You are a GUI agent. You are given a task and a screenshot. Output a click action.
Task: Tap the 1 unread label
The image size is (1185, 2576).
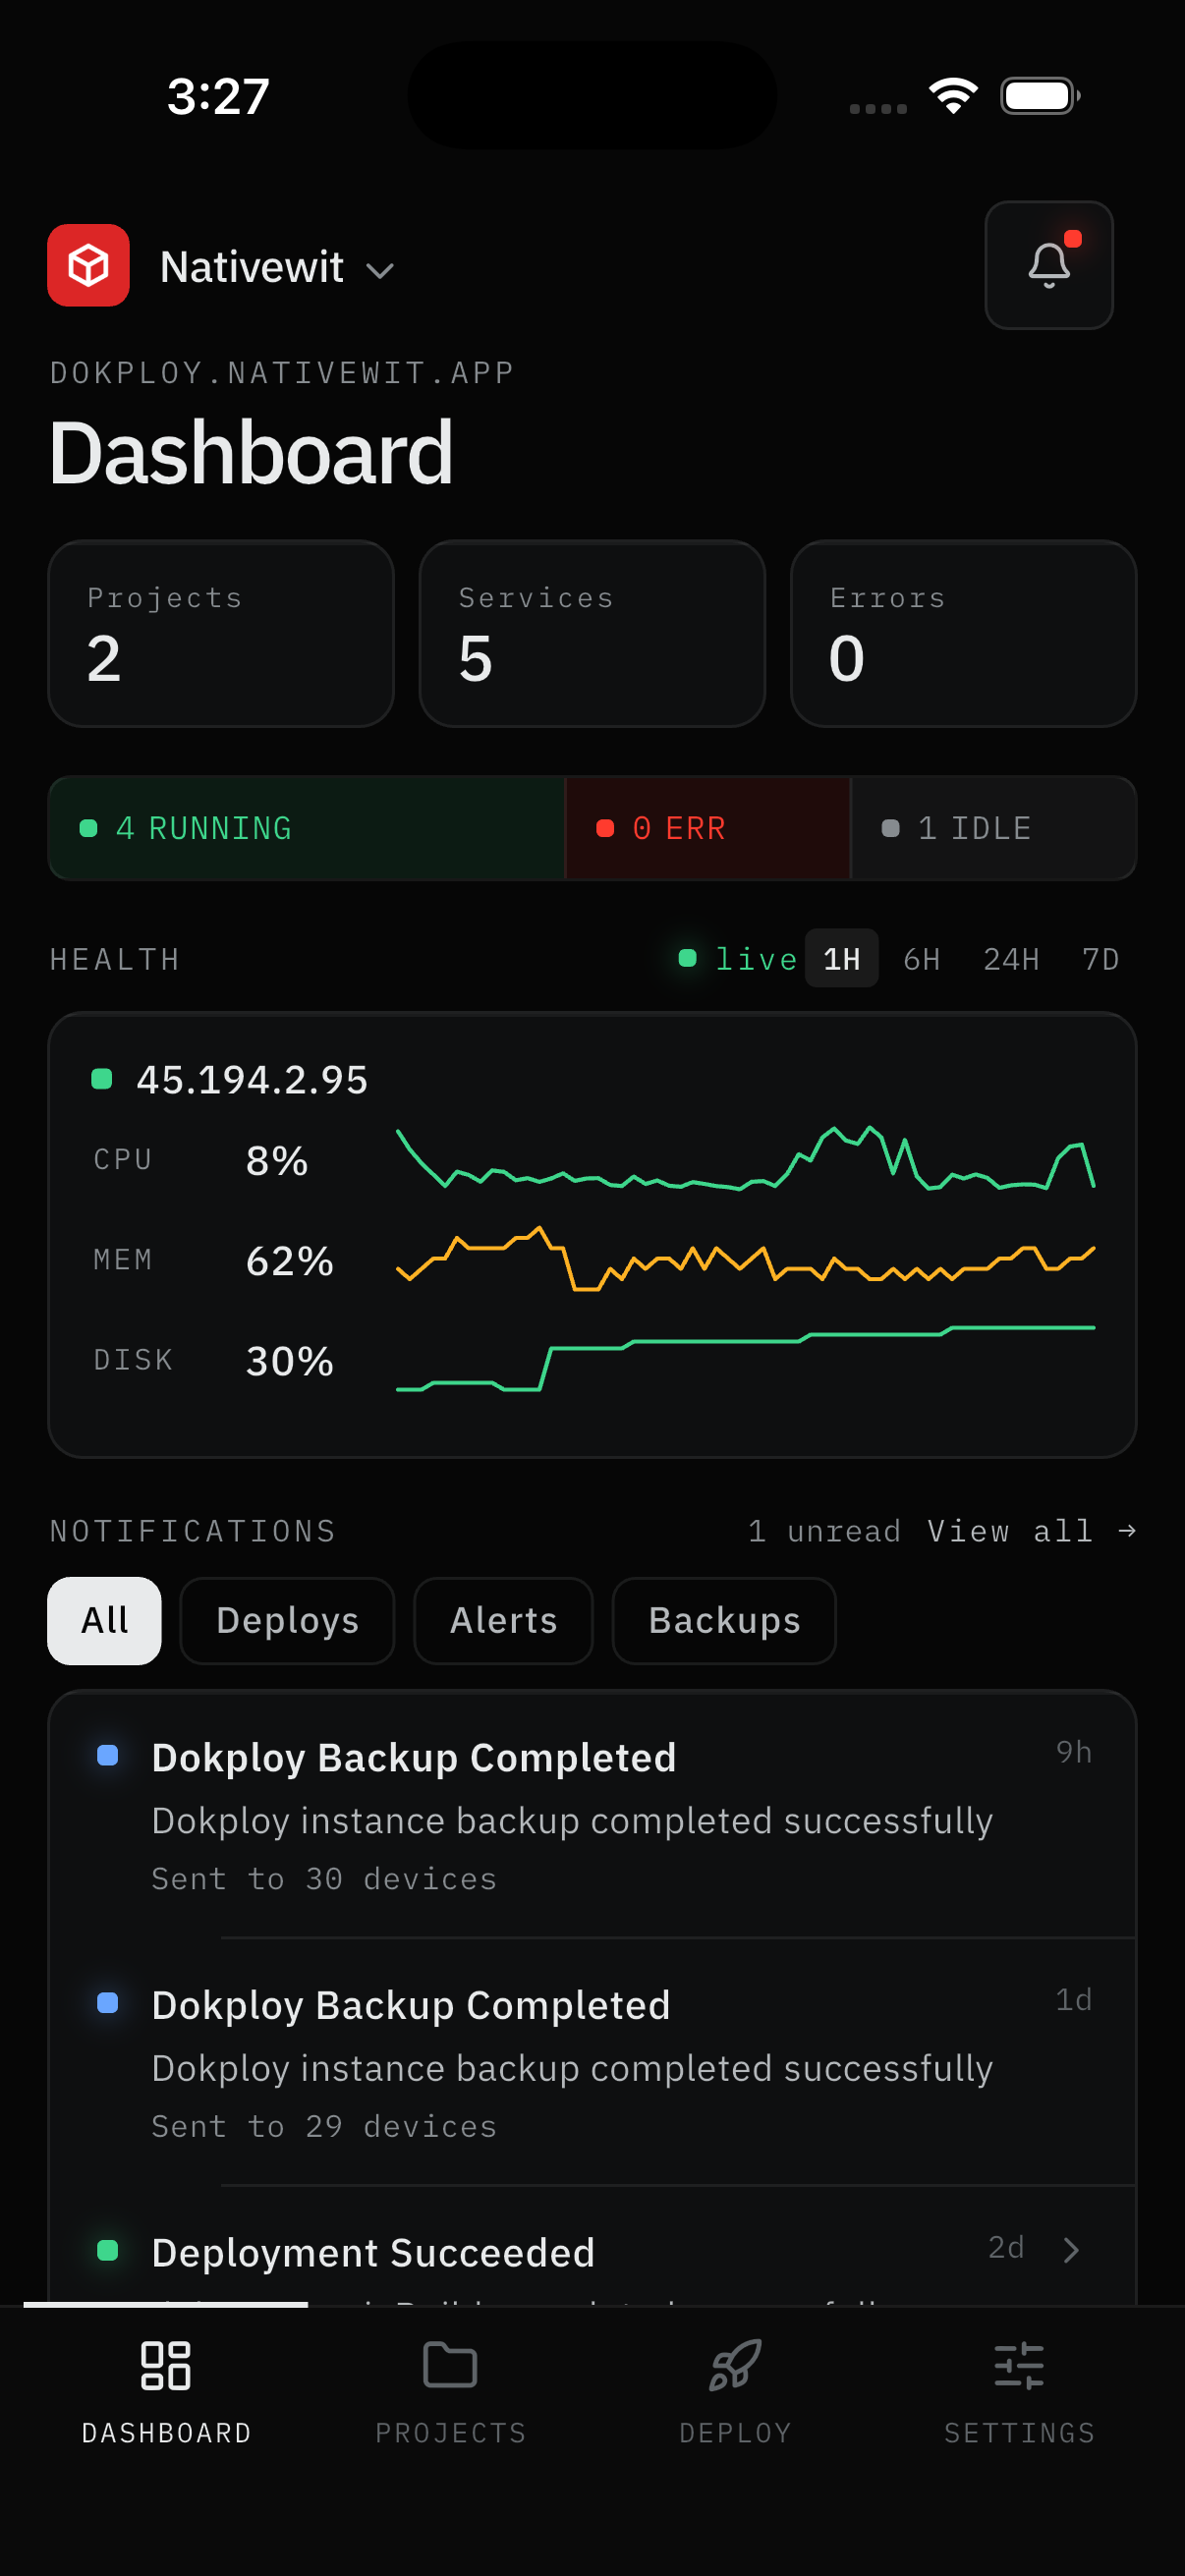tap(824, 1531)
